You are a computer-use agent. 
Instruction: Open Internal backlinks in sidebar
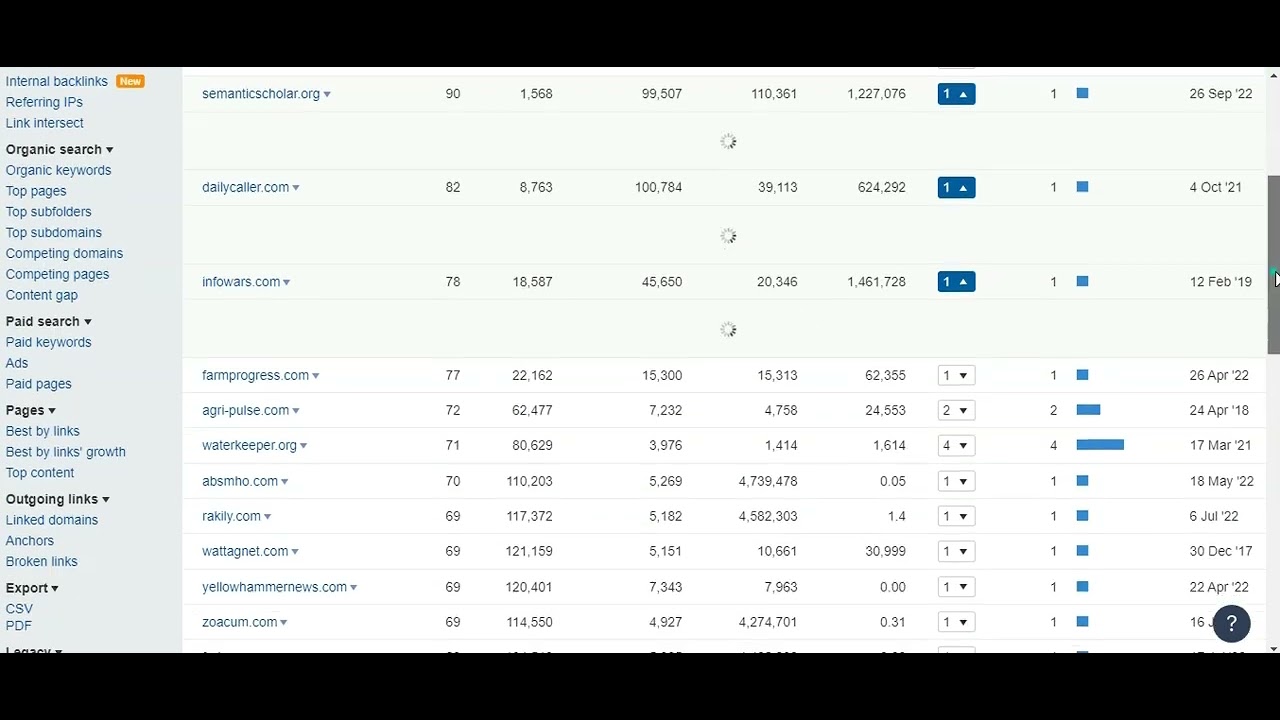(57, 82)
